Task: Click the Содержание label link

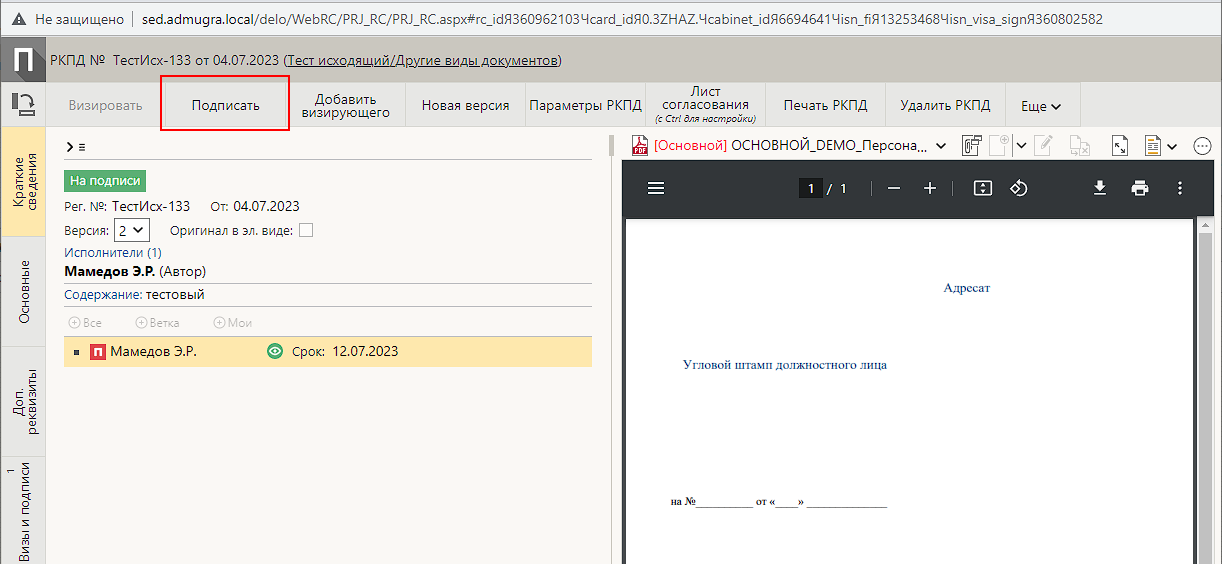Action: [103, 295]
